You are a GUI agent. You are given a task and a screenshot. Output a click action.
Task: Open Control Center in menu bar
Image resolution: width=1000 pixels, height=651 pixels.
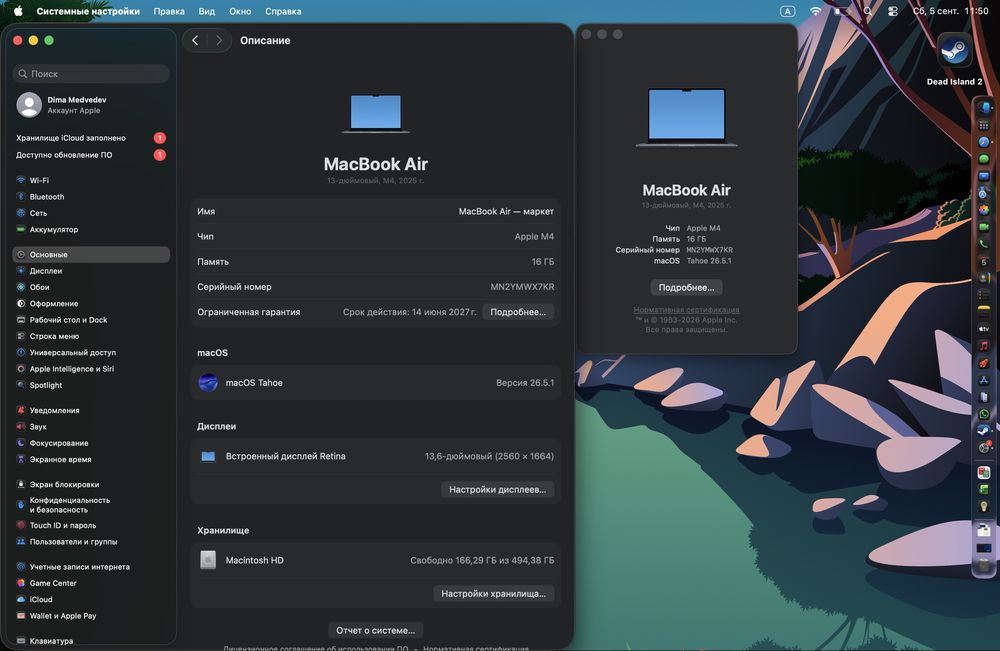coord(893,11)
